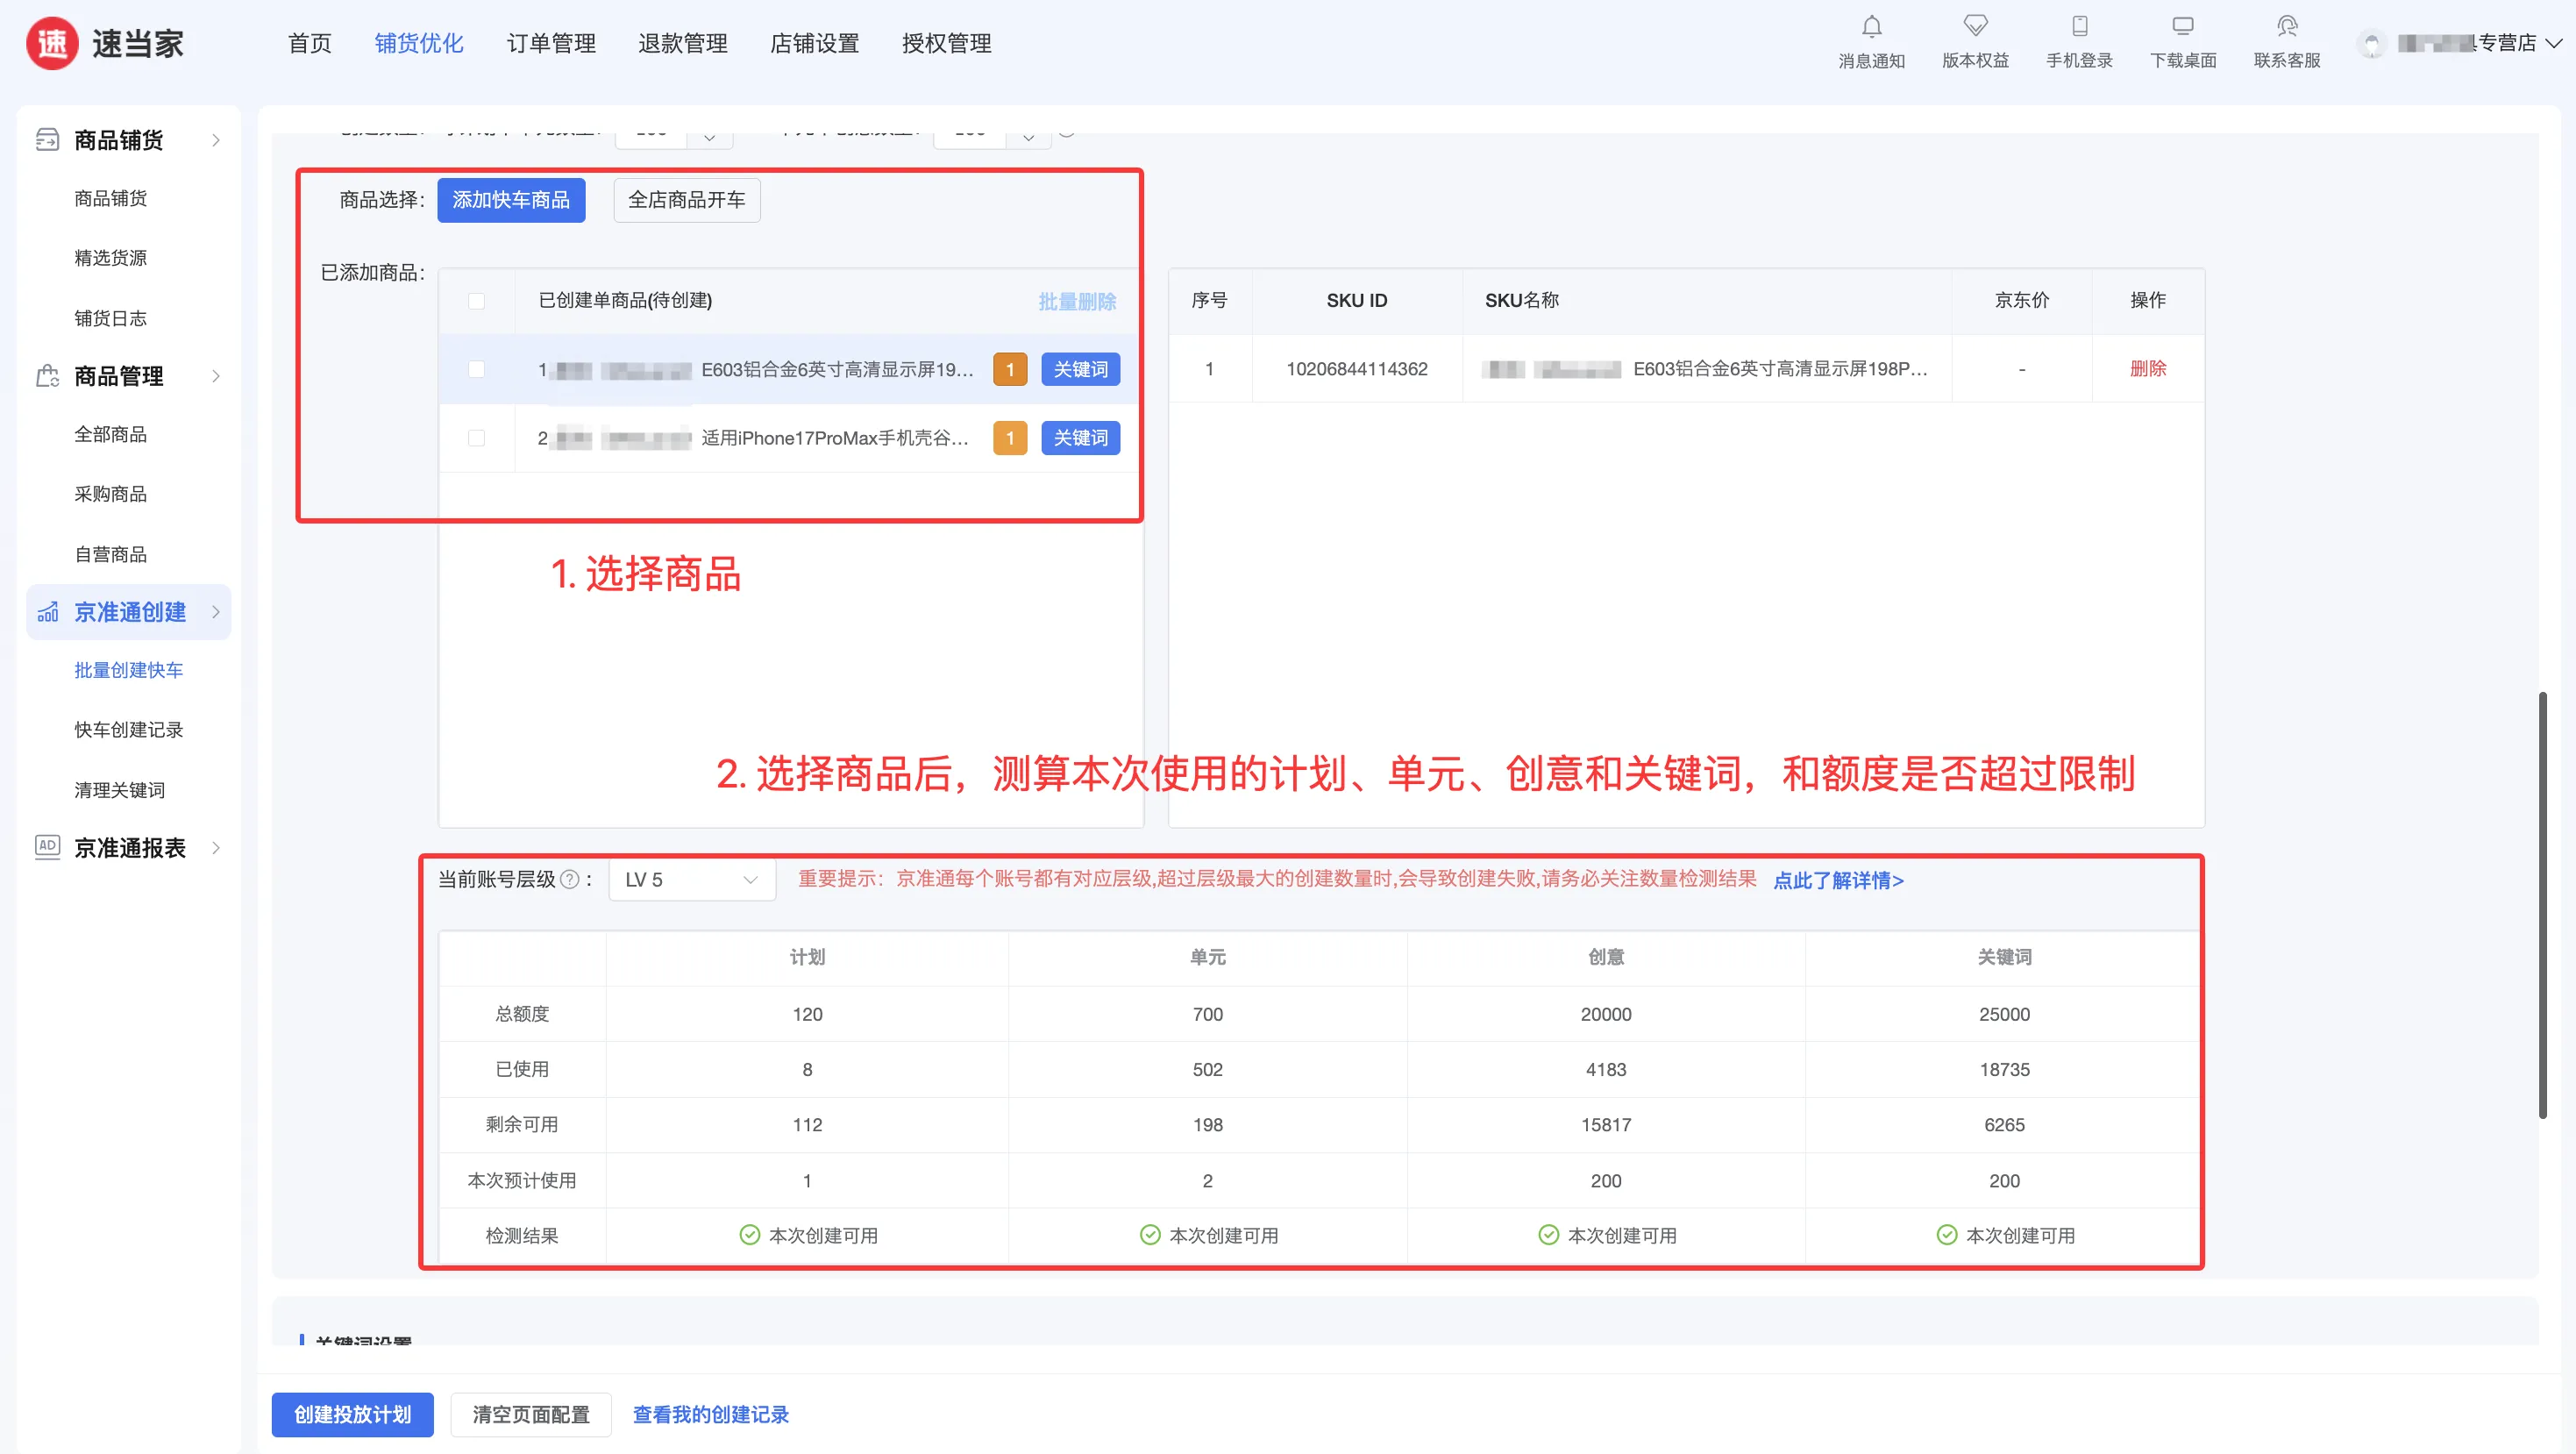Viewport: 2576px width, 1454px height.
Task: Check the iPhone17ProMax手机壳 product checkbox
Action: point(476,438)
